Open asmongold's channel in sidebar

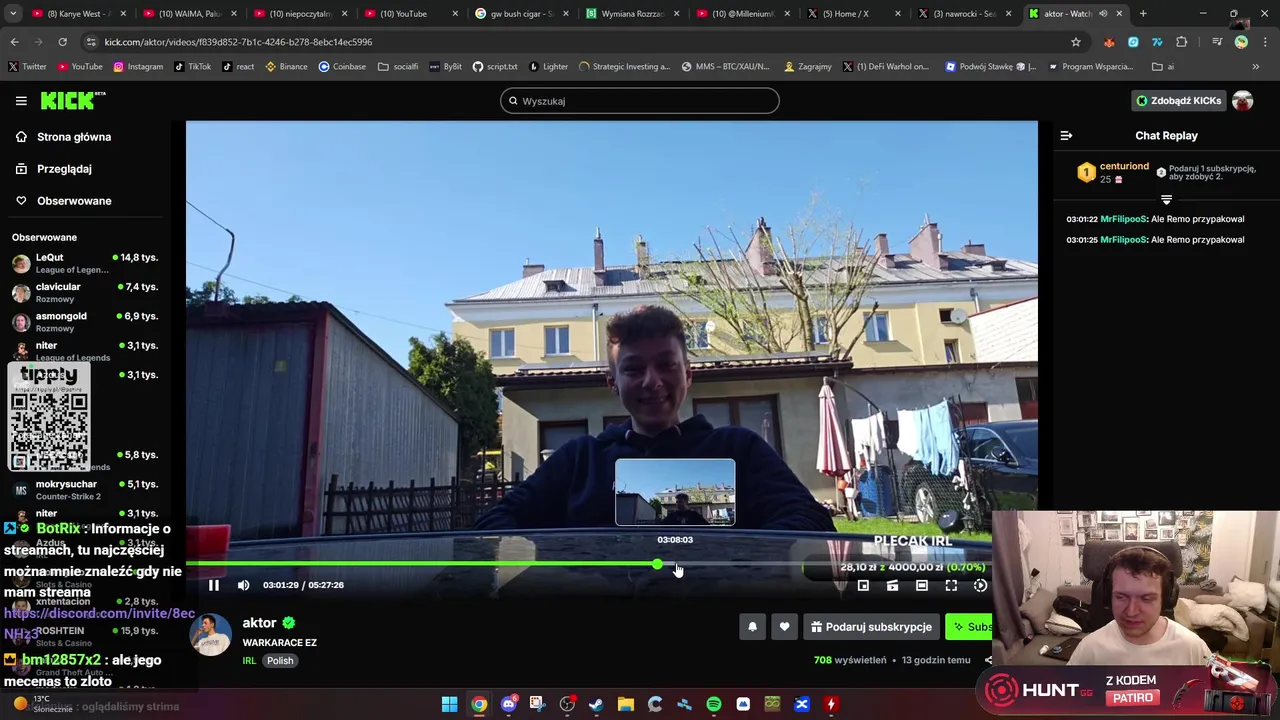(x=84, y=321)
